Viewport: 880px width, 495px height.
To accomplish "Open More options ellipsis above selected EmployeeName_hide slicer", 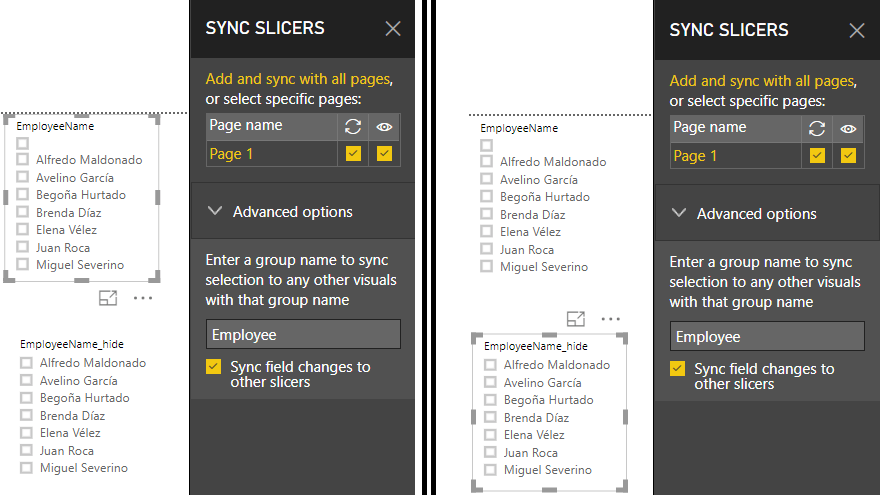I will coord(611,319).
